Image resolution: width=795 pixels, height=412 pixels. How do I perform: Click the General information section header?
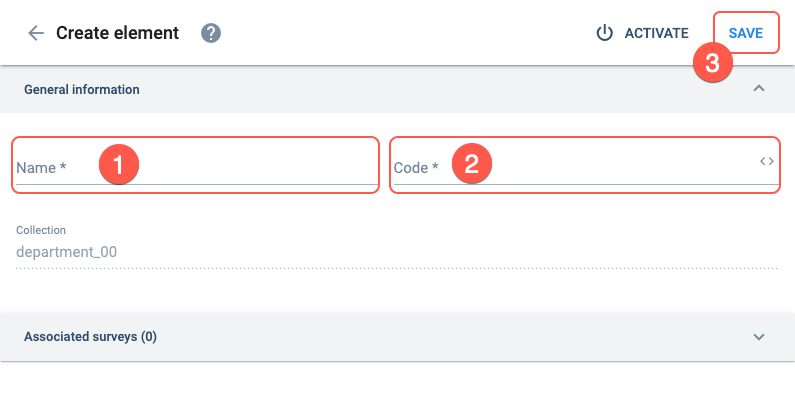coord(398,89)
